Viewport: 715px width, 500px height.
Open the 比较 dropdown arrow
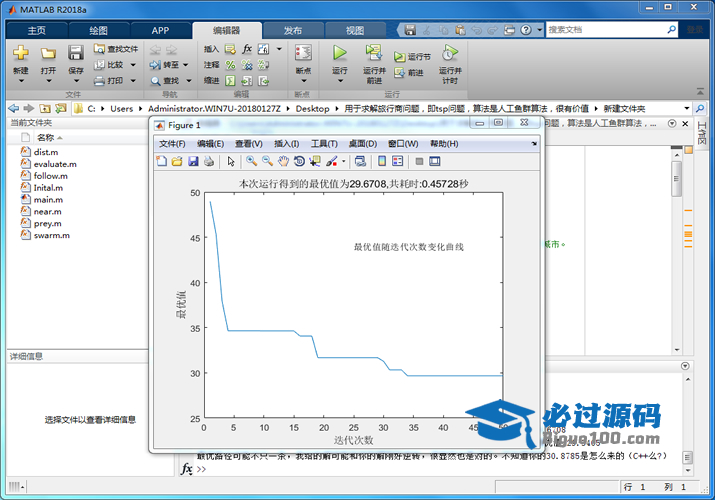(x=133, y=65)
